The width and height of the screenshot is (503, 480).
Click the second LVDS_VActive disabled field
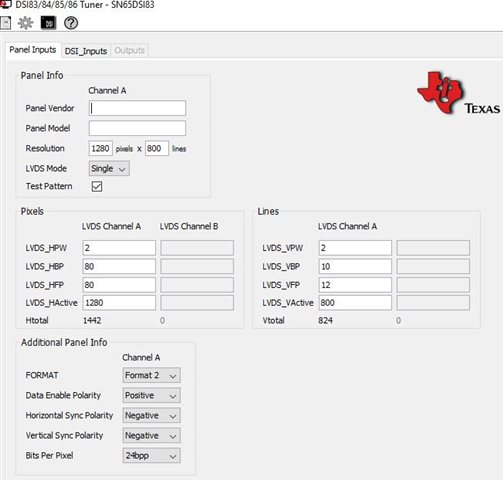tap(433, 303)
